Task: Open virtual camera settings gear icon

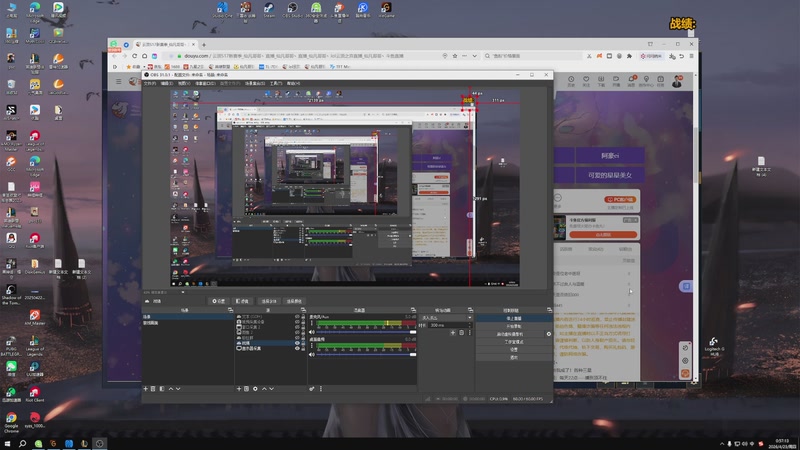Action: (548, 334)
